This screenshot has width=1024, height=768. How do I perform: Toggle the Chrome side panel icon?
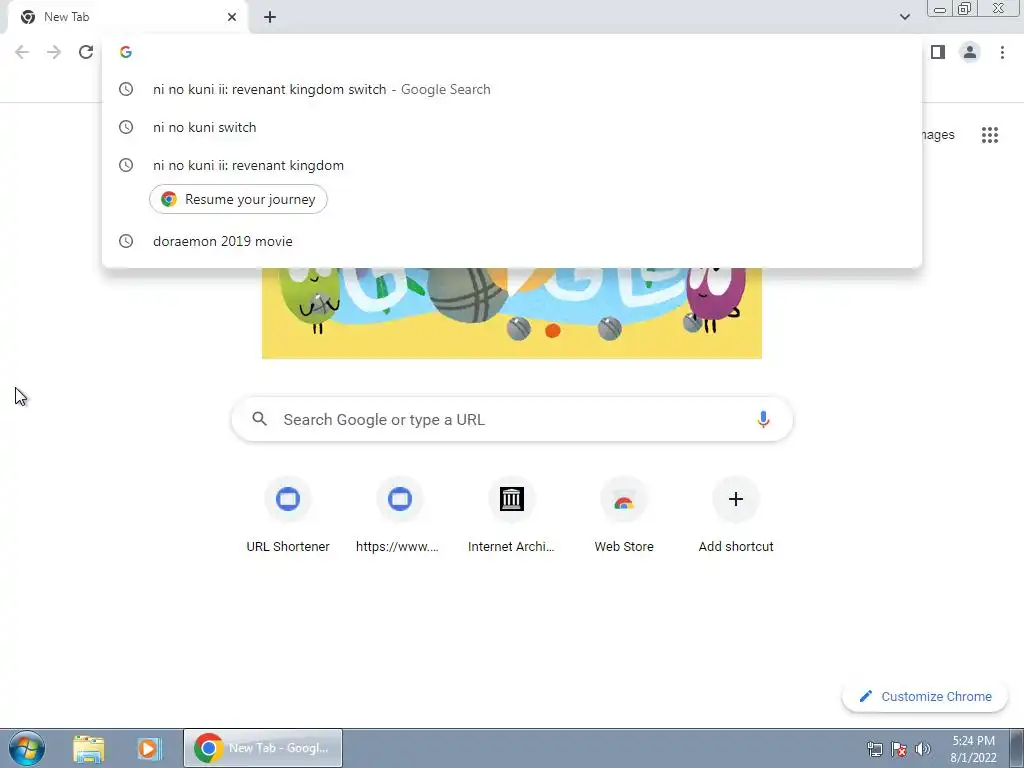[x=938, y=52]
